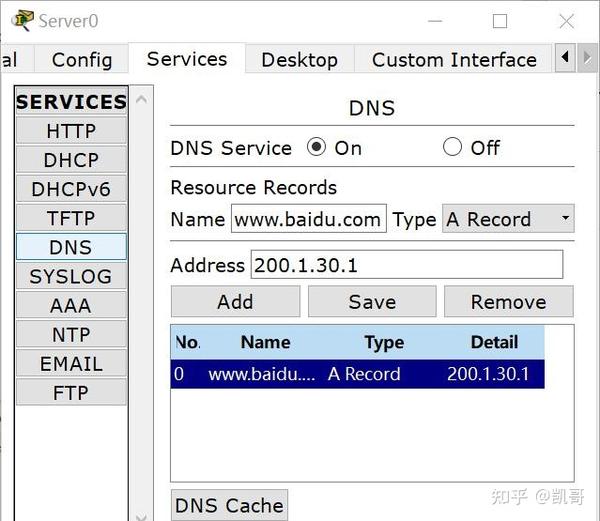Open the DNS Cache
Image resolution: width=600 pixels, height=521 pixels.
pyautogui.click(x=229, y=505)
